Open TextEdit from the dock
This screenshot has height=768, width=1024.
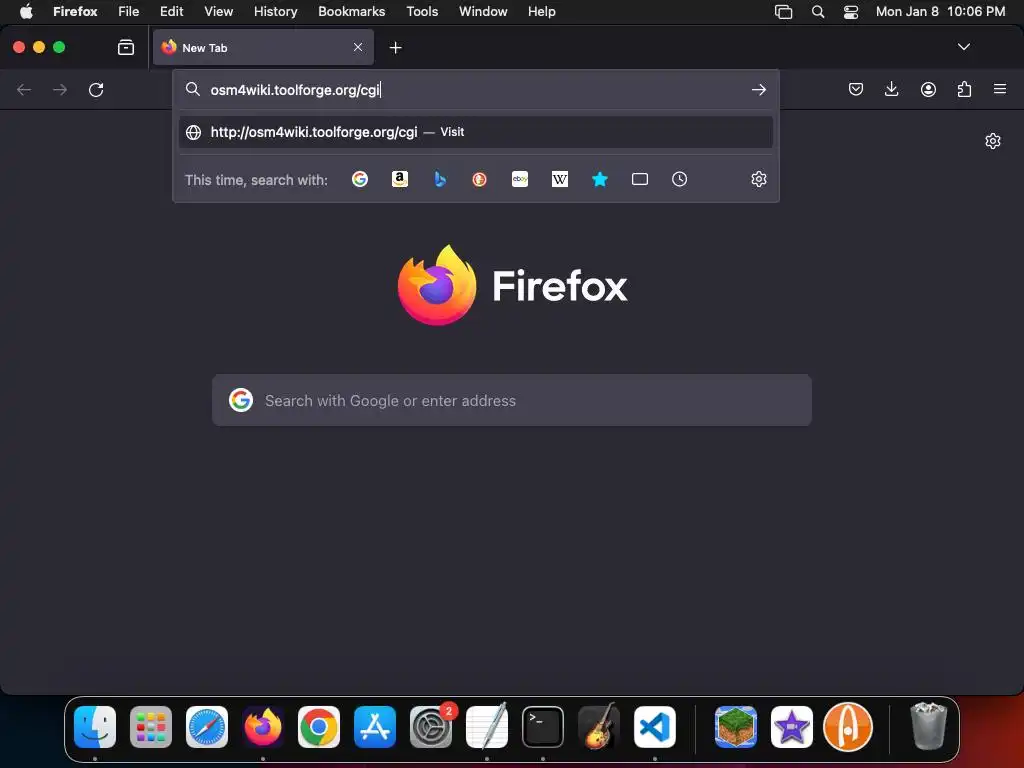tap(487, 727)
